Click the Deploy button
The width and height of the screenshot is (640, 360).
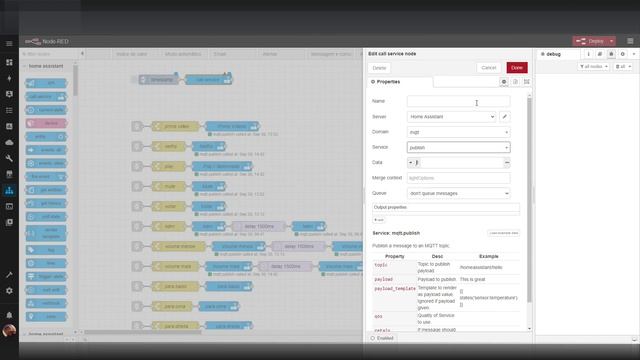coord(590,41)
